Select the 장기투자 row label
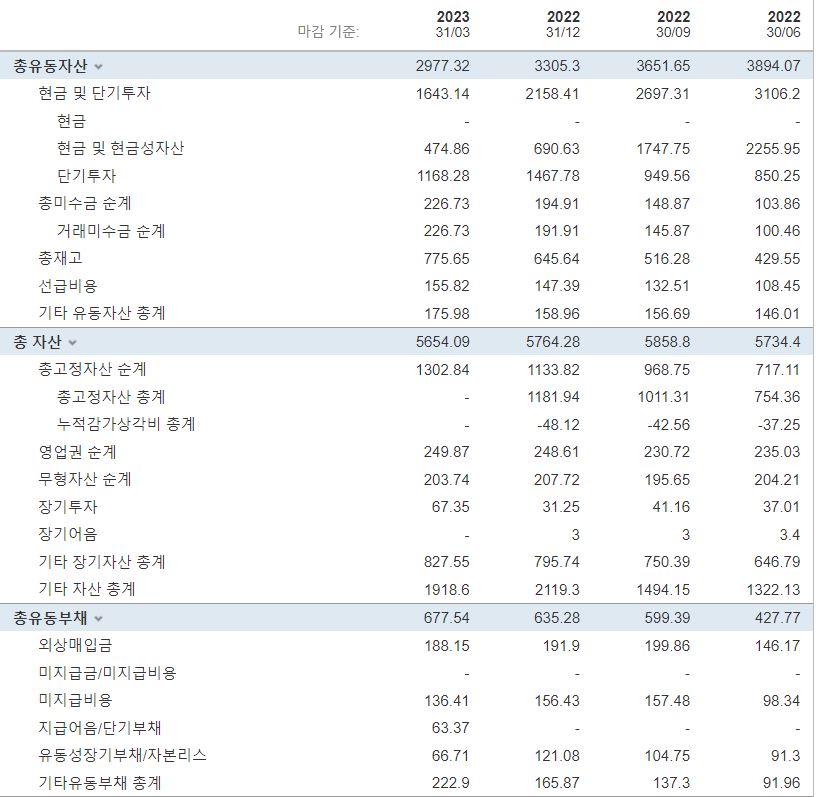This screenshot has height=797, width=816. 68,507
